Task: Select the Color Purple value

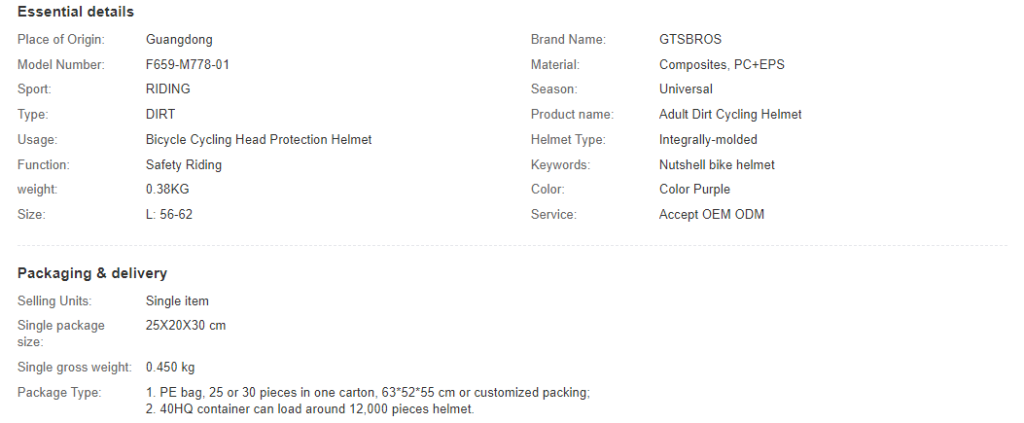Action: pos(694,189)
